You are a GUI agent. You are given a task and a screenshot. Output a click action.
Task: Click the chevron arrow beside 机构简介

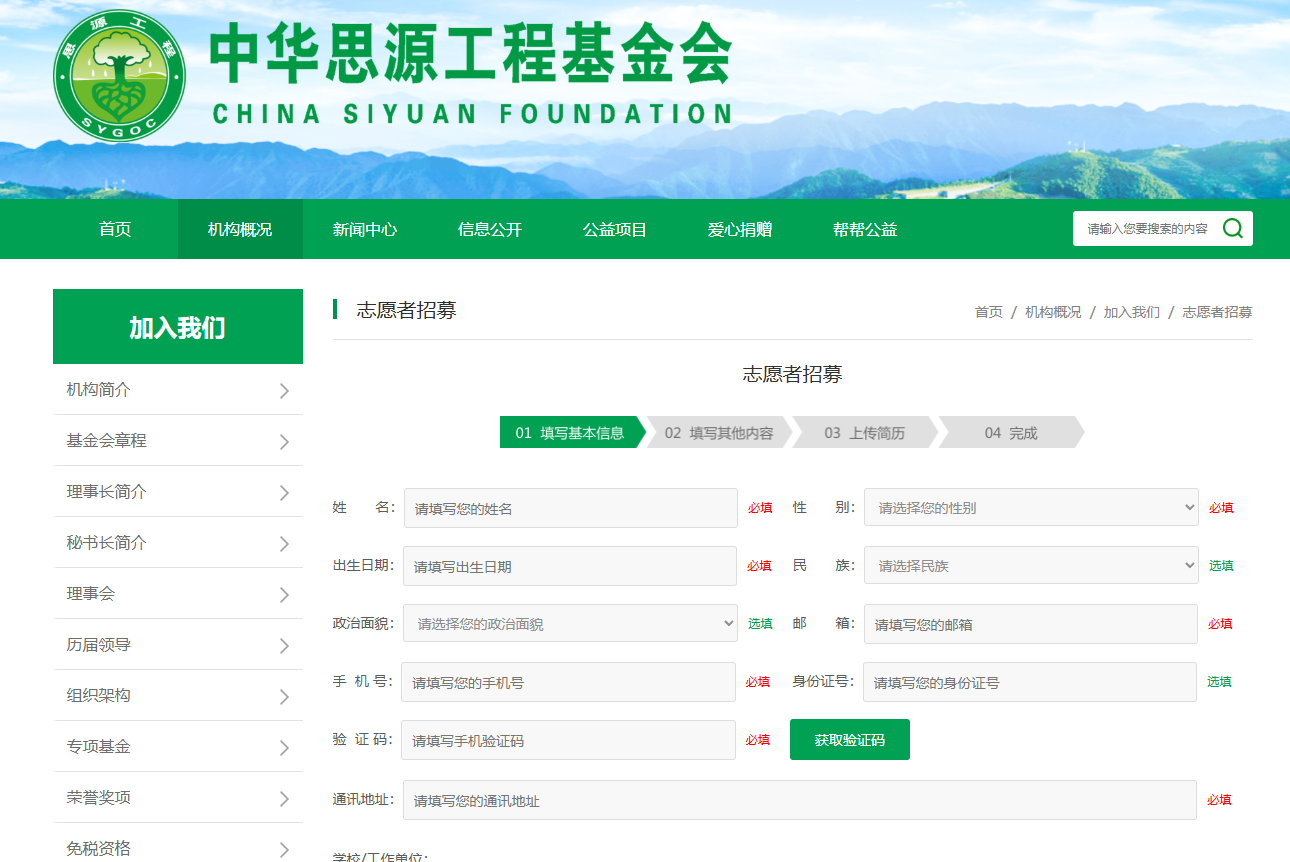pos(284,391)
